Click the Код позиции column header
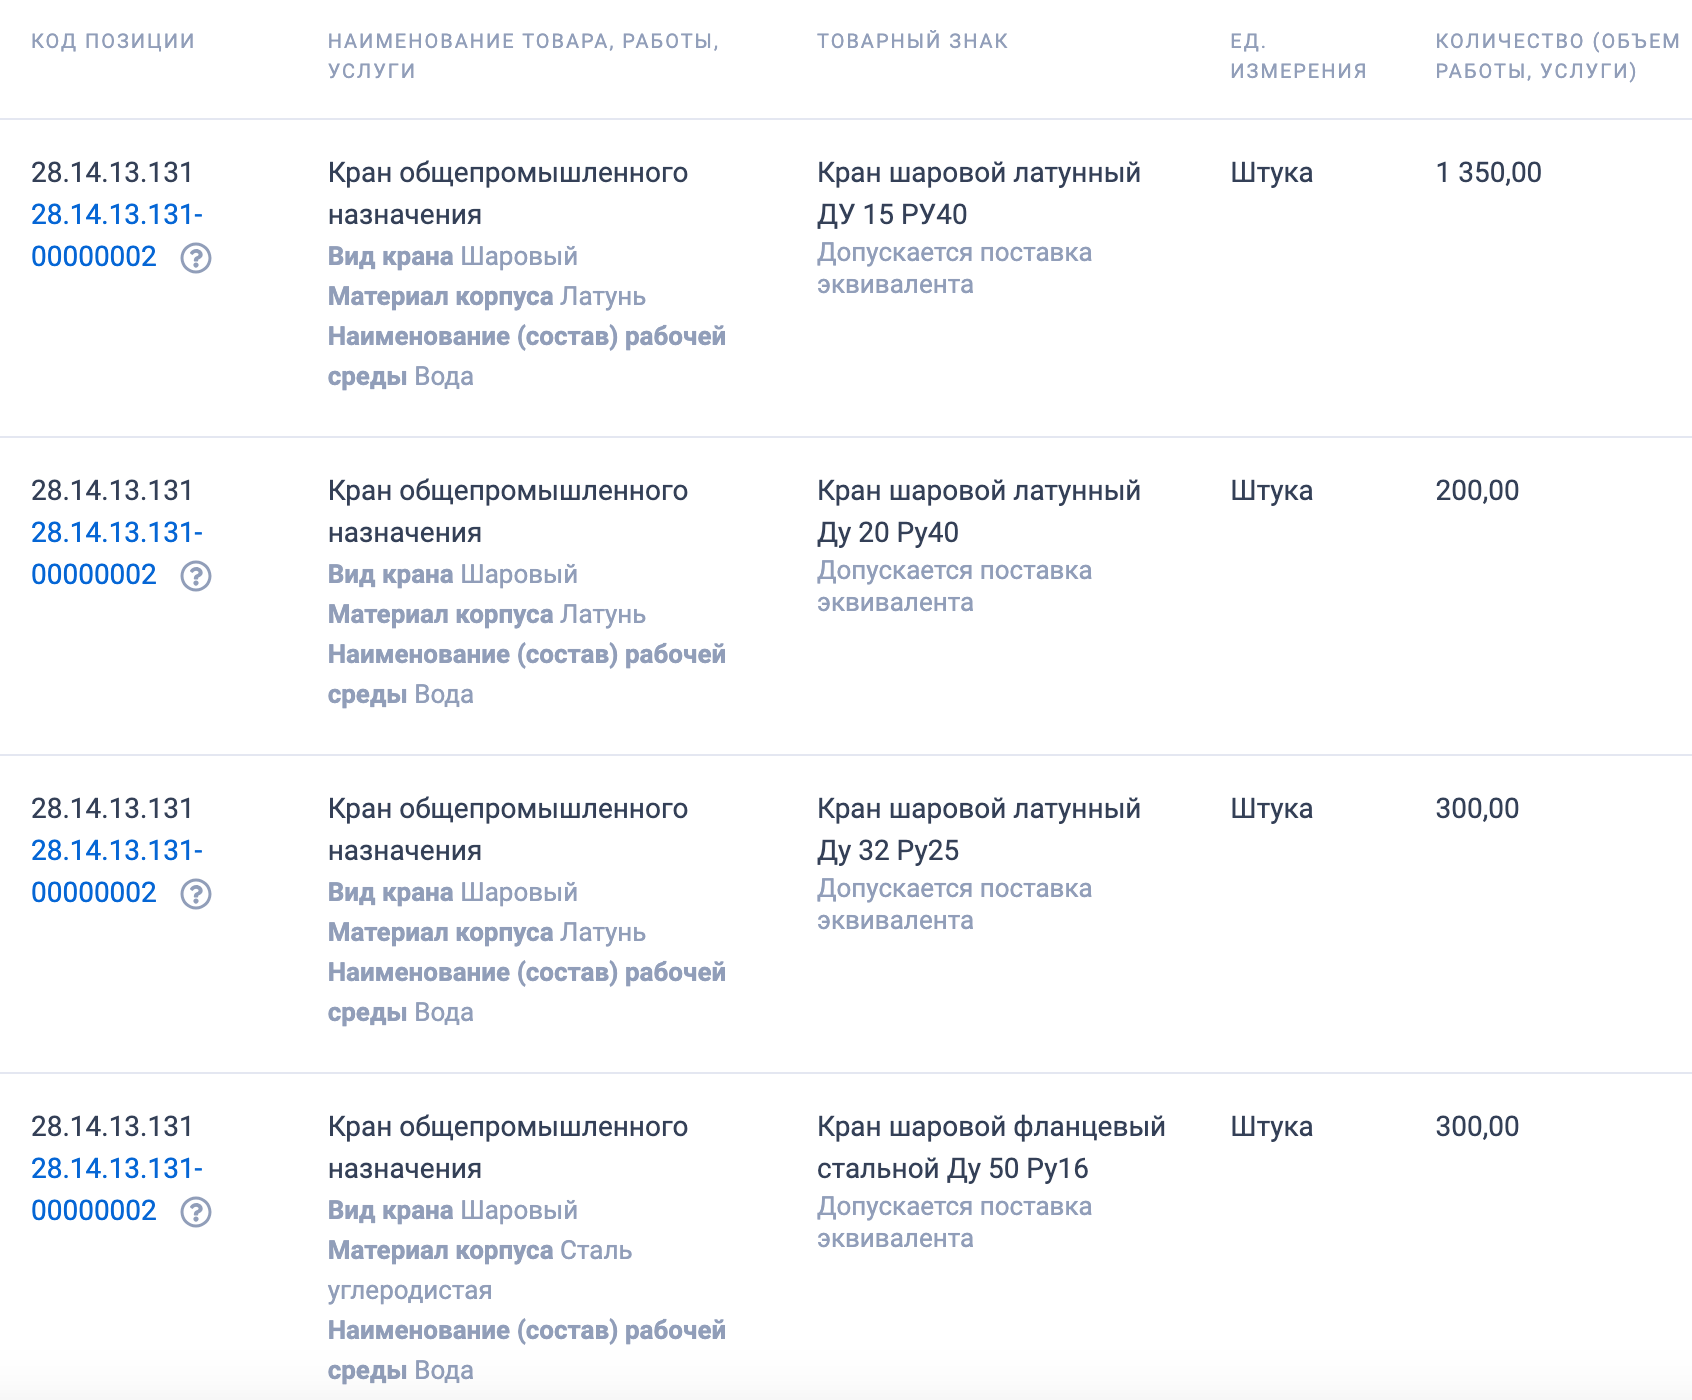 pyautogui.click(x=113, y=41)
